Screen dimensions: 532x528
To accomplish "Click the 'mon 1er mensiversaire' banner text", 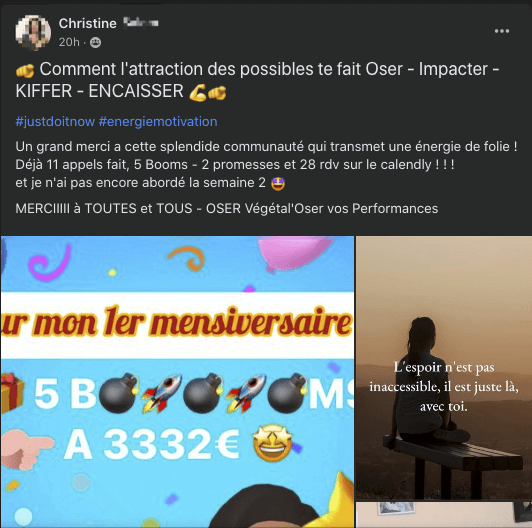I will coord(177,322).
